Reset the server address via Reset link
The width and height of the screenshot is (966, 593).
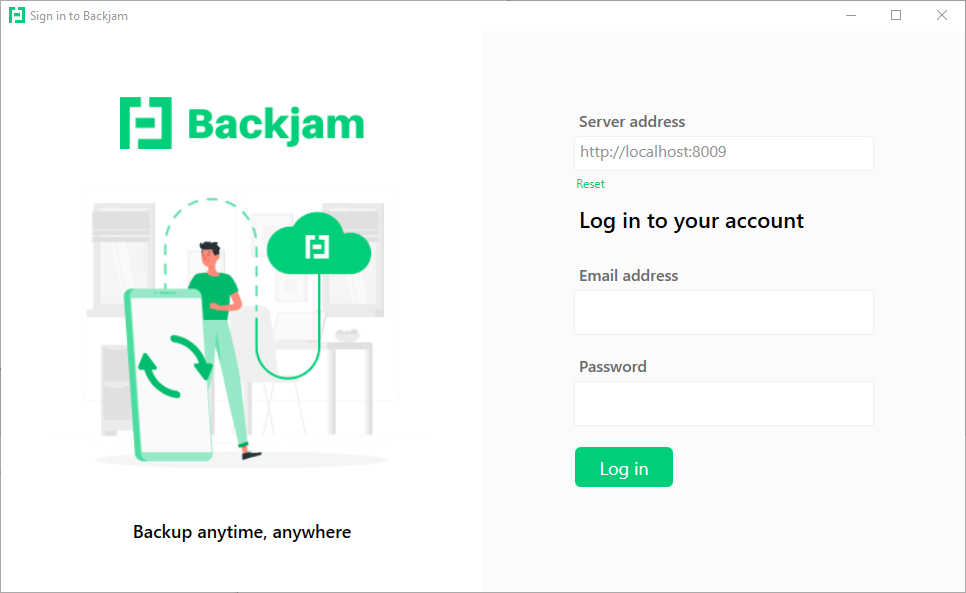click(x=590, y=184)
